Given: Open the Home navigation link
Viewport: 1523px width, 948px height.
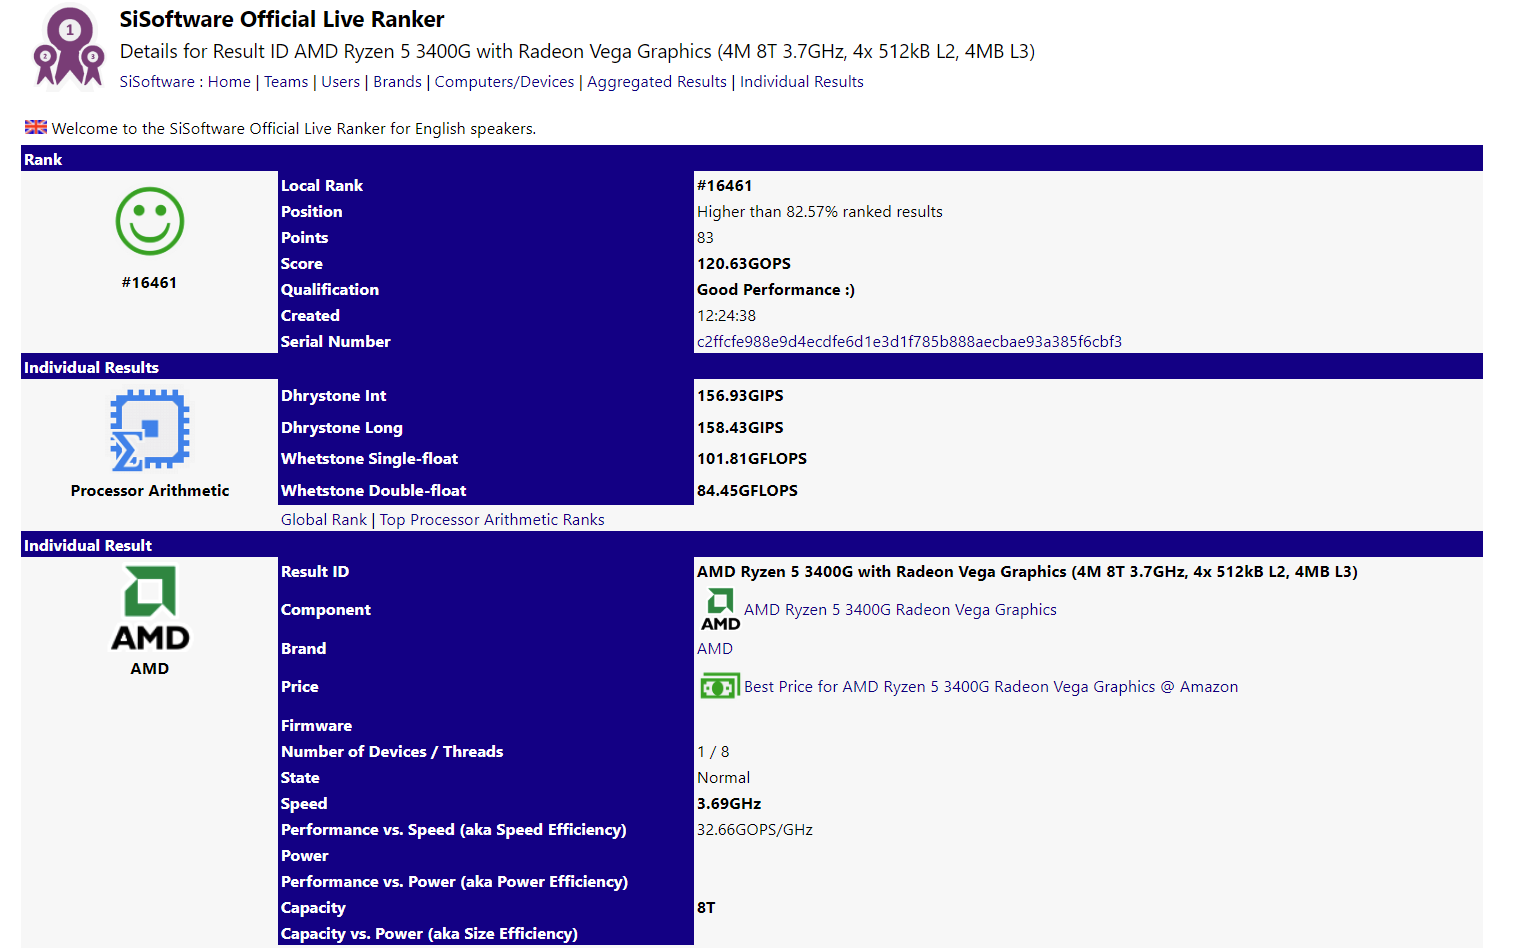Looking at the screenshot, I should (229, 82).
